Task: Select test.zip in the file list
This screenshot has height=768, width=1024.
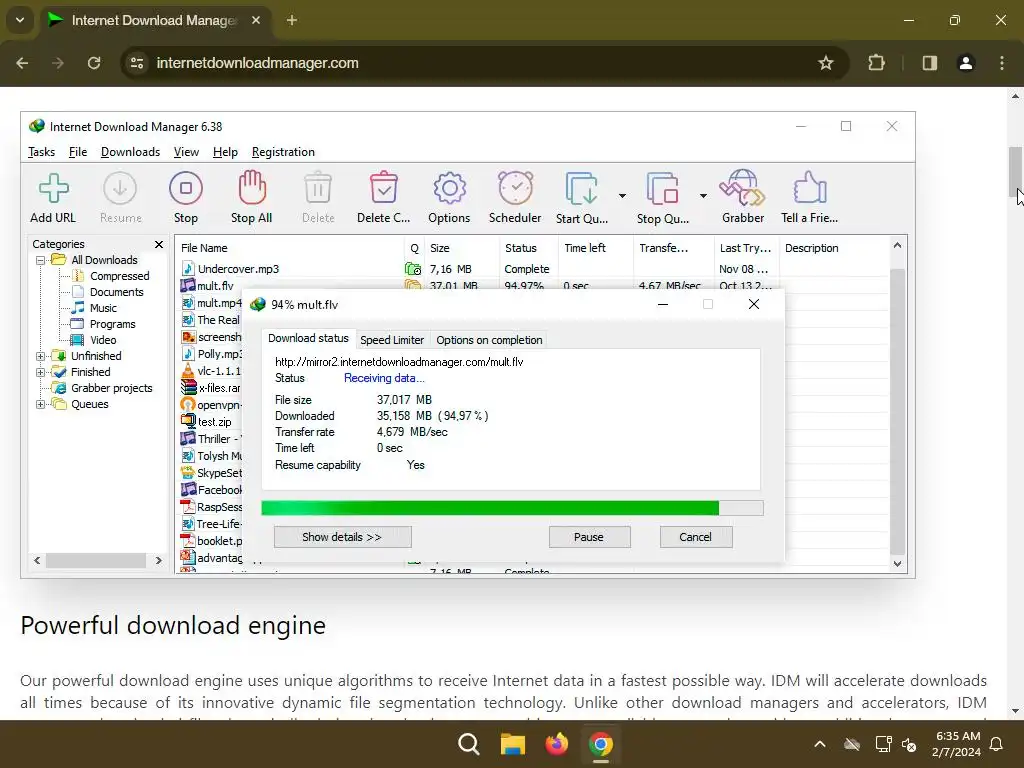Action: [x=214, y=422]
